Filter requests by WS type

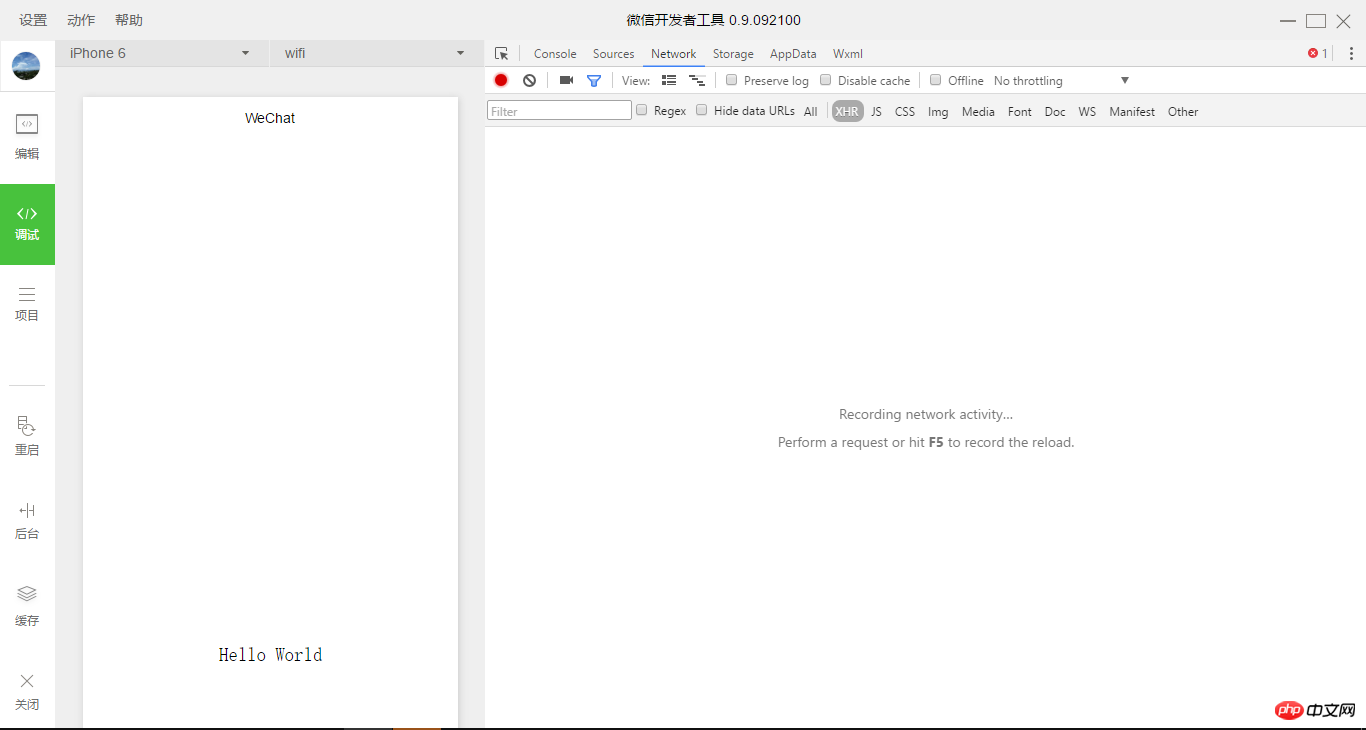(x=1087, y=111)
